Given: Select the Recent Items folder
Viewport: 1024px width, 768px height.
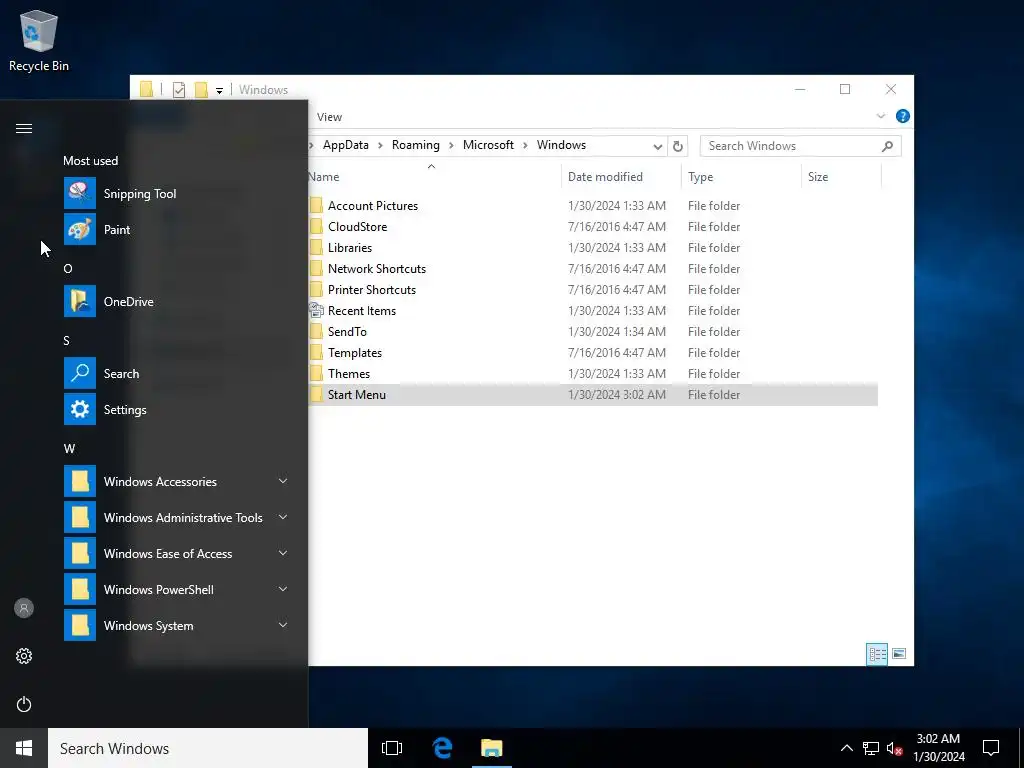Looking at the screenshot, I should point(362,311).
